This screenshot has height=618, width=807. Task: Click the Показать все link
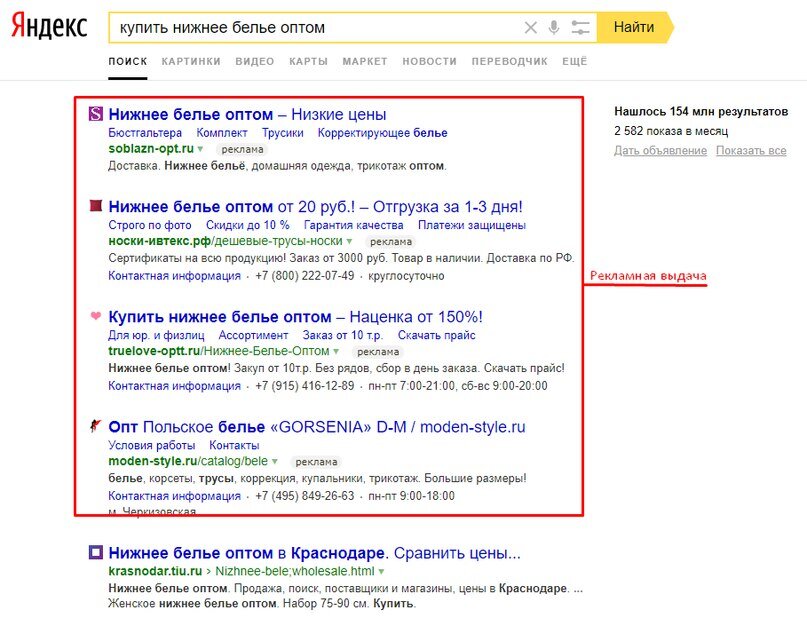coord(751,150)
